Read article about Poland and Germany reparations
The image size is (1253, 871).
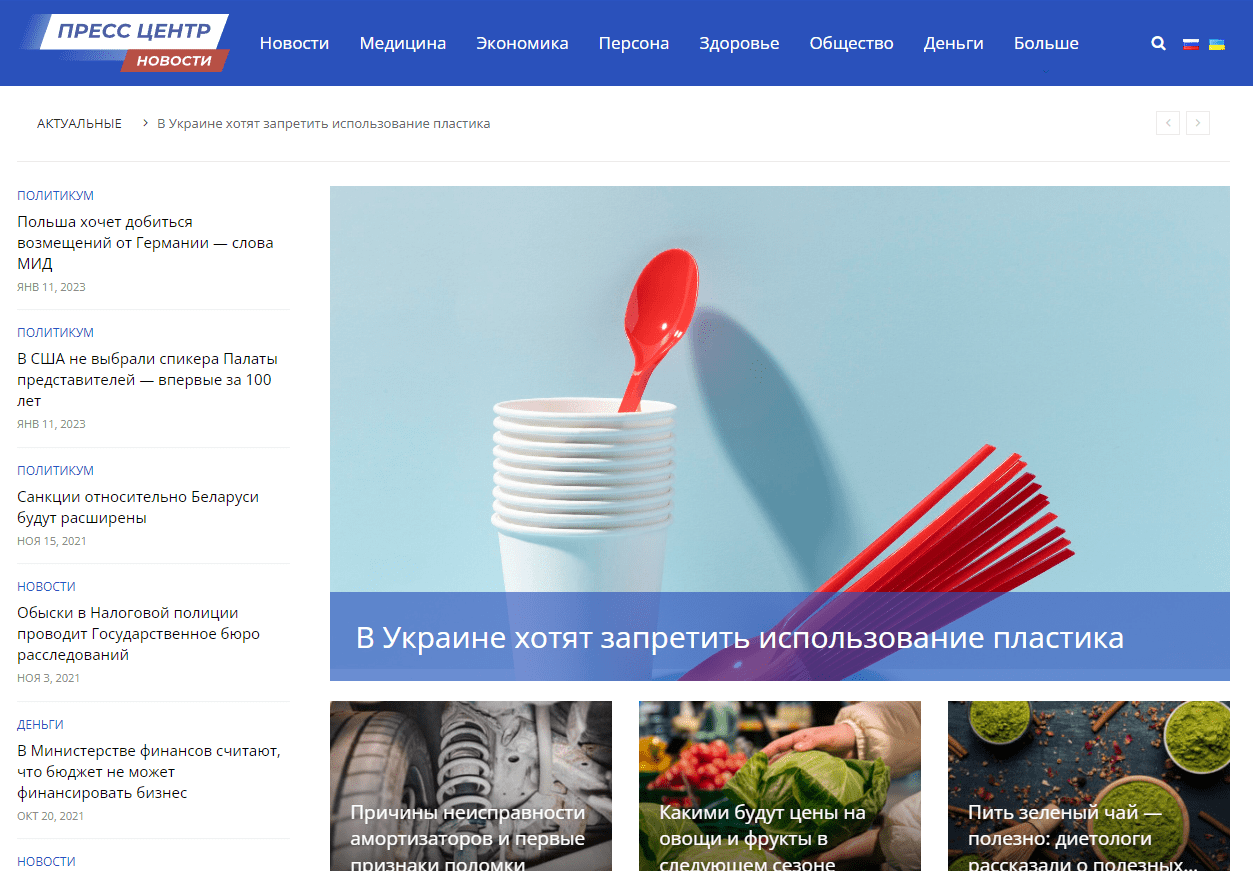pos(145,243)
